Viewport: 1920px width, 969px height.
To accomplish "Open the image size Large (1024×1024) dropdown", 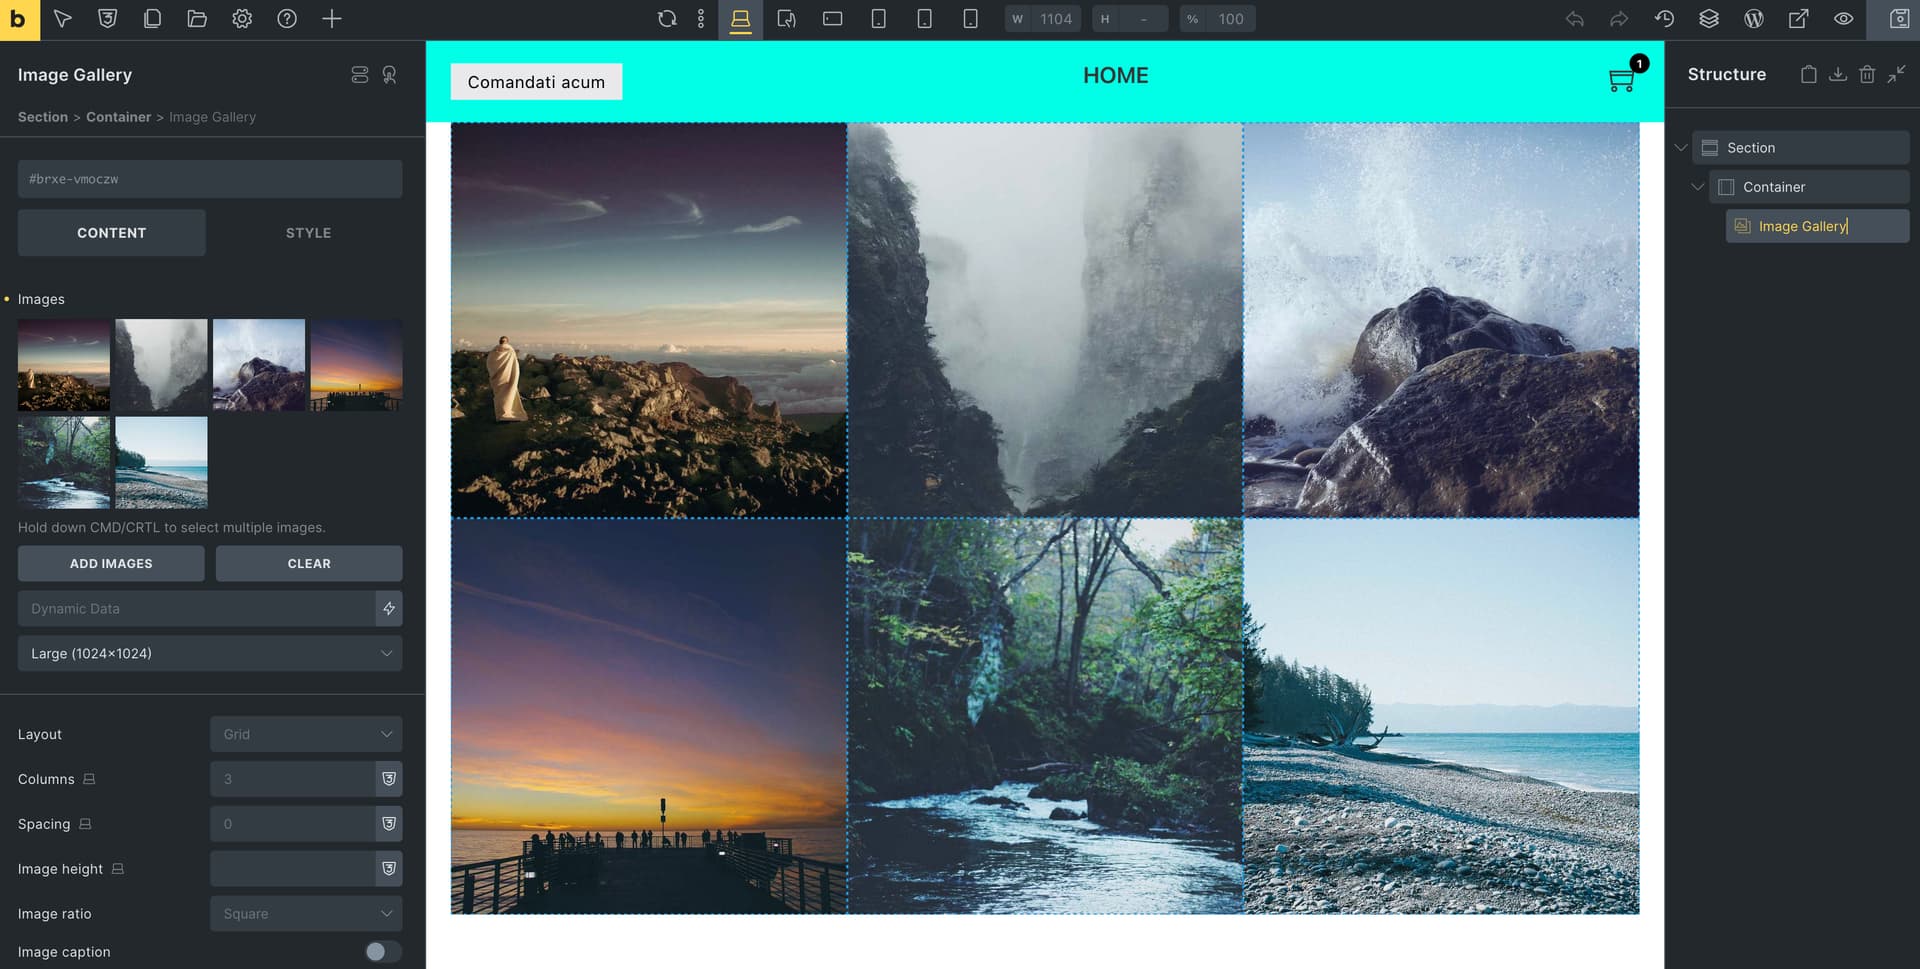I will coord(210,653).
